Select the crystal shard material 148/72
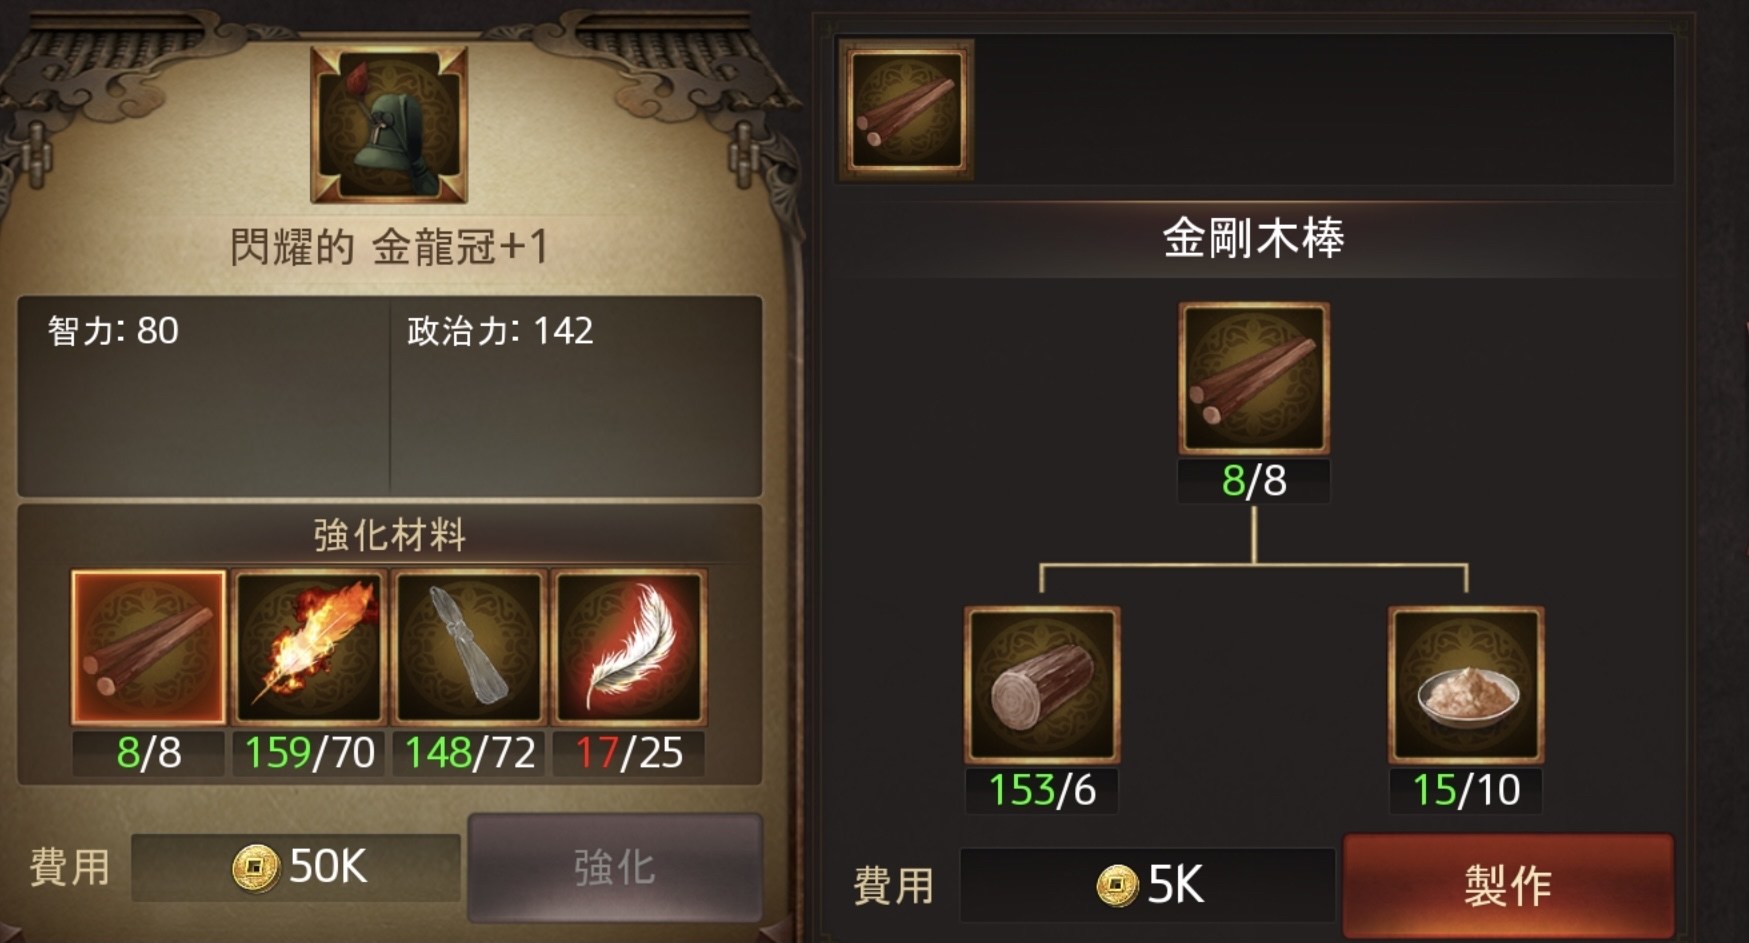This screenshot has width=1749, height=943. (x=469, y=648)
